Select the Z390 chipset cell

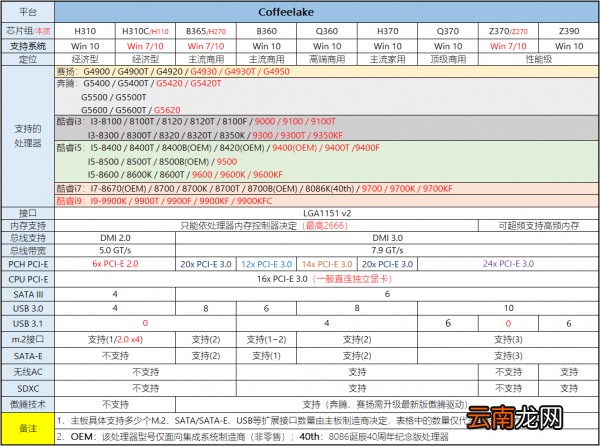click(x=569, y=31)
